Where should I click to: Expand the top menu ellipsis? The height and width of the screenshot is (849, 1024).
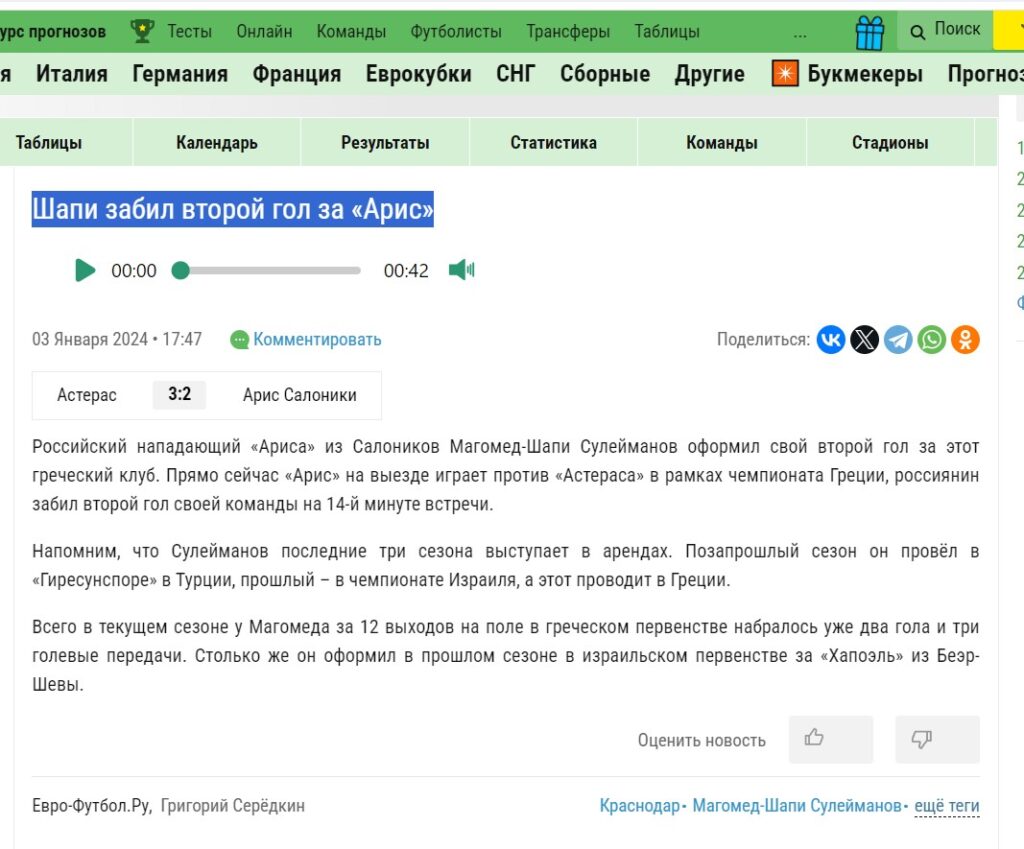pos(799,33)
